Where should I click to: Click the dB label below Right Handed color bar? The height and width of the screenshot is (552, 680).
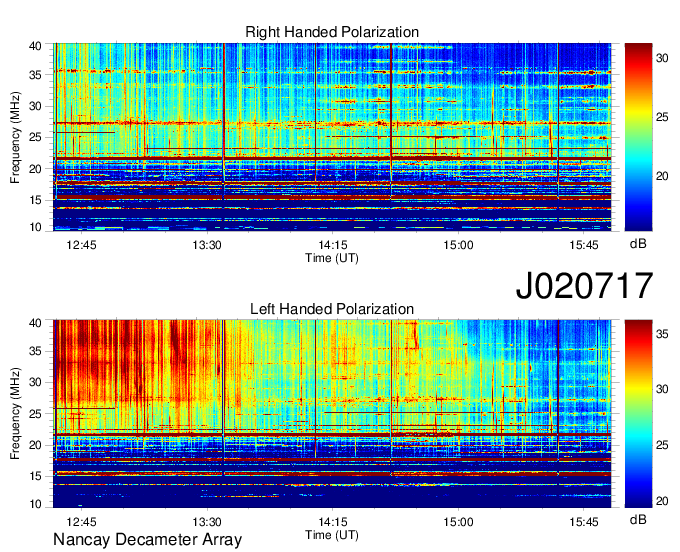click(638, 244)
